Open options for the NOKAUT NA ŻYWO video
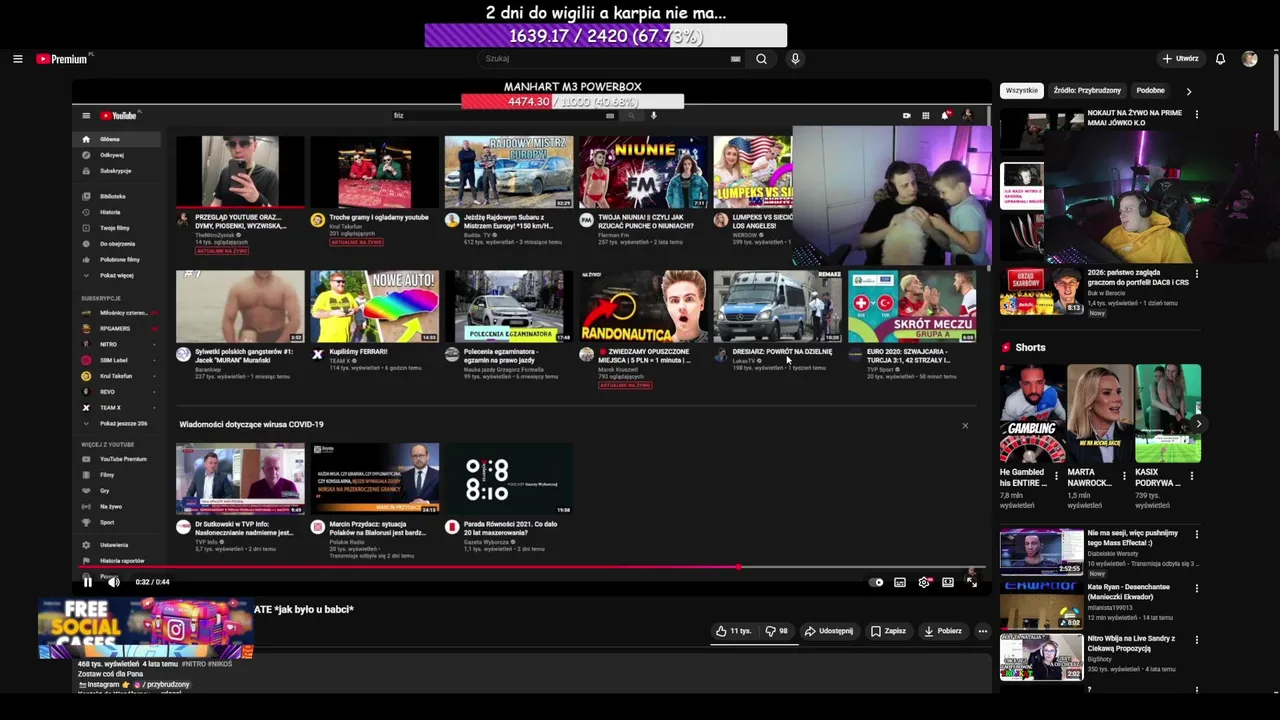 1196,115
